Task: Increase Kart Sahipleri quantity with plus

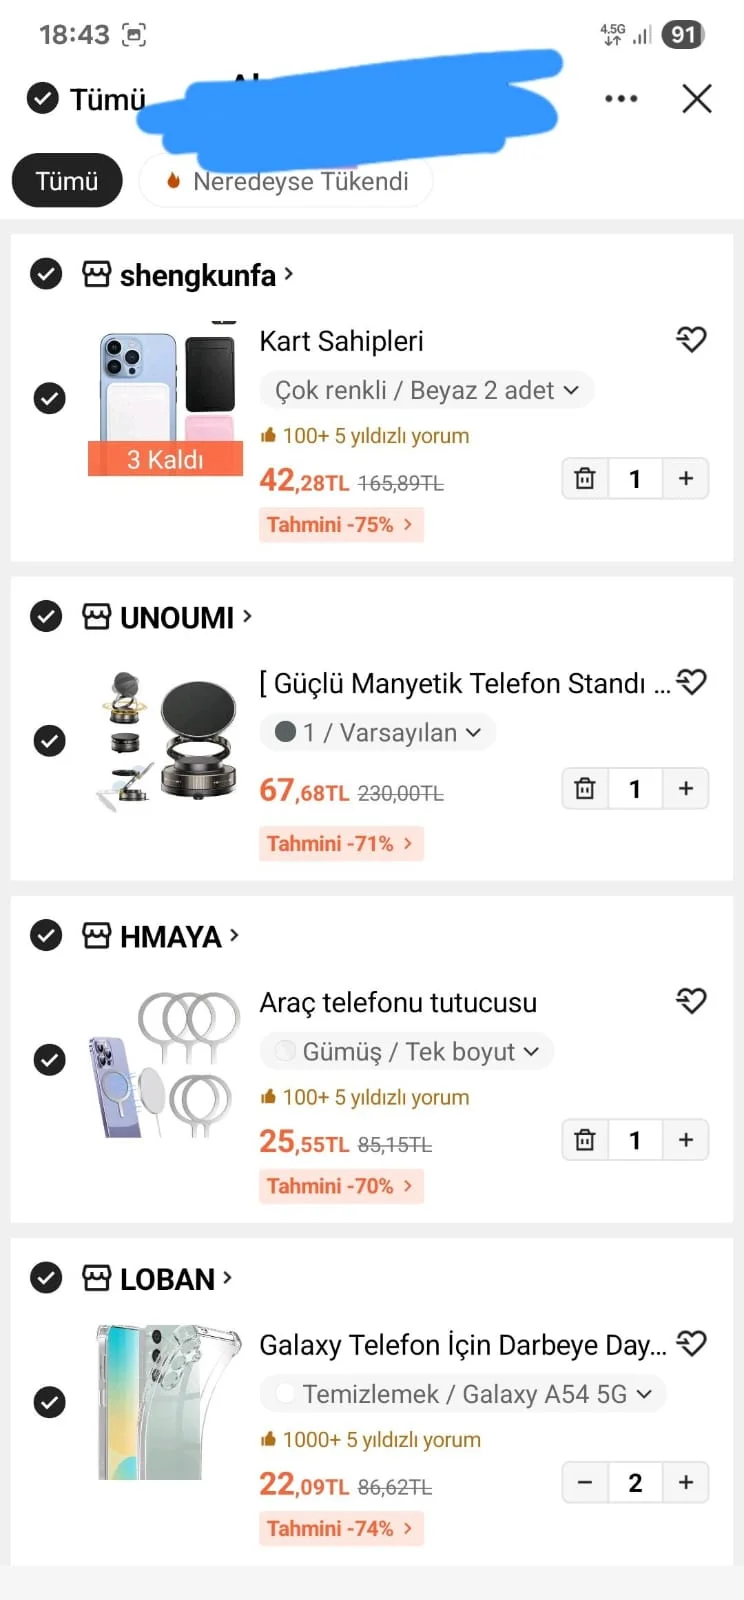Action: (686, 479)
